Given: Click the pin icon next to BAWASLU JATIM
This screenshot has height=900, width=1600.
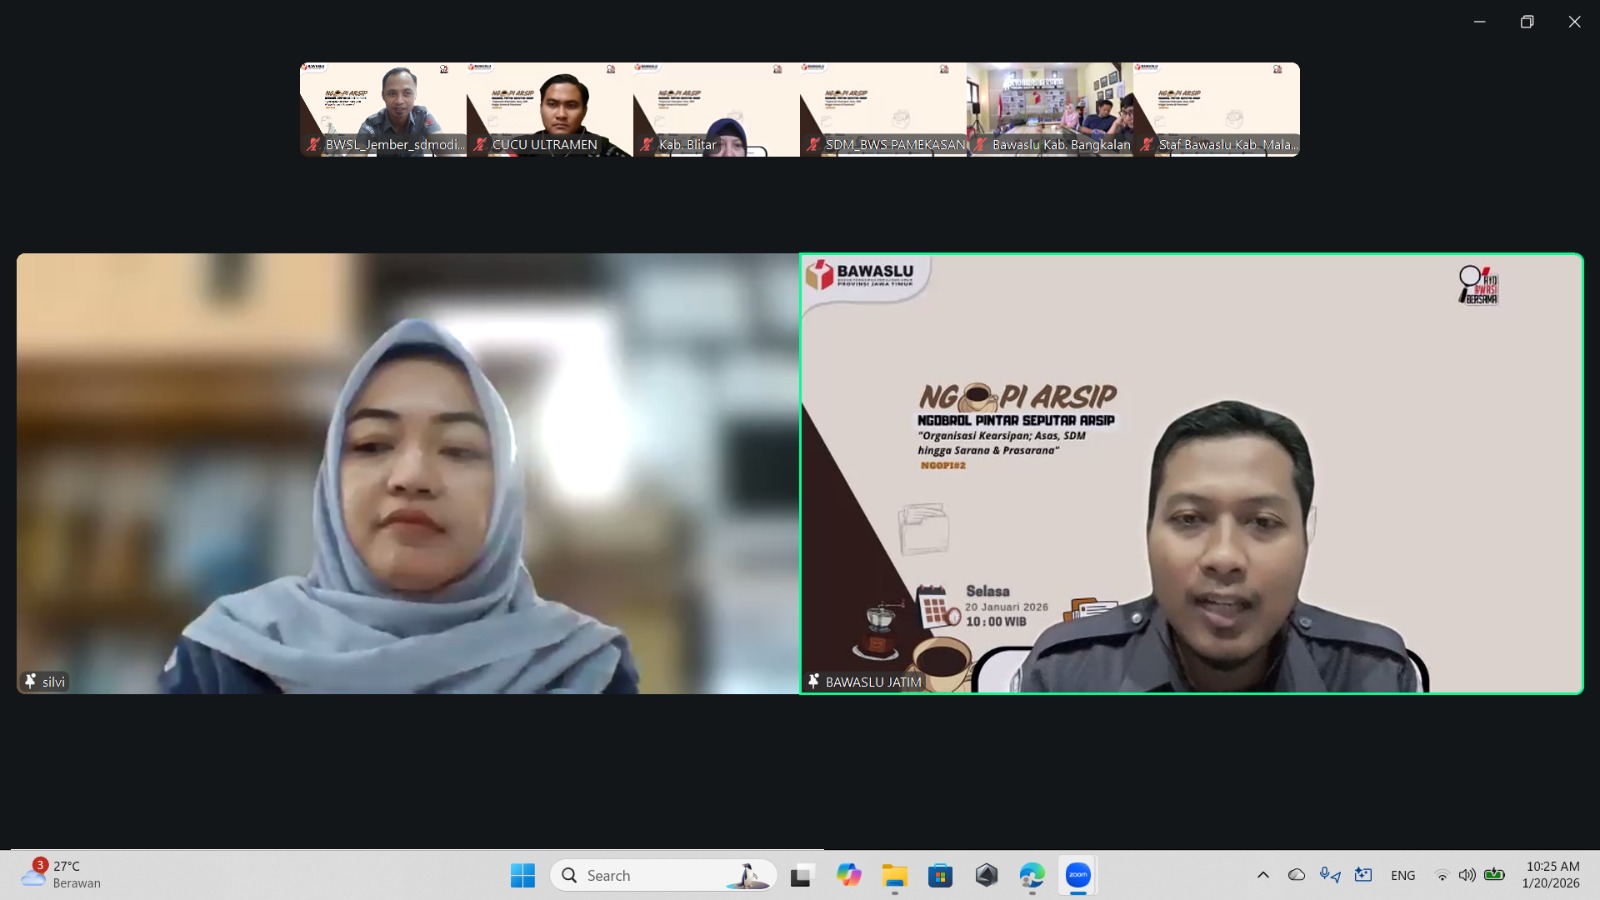Looking at the screenshot, I should coord(813,681).
